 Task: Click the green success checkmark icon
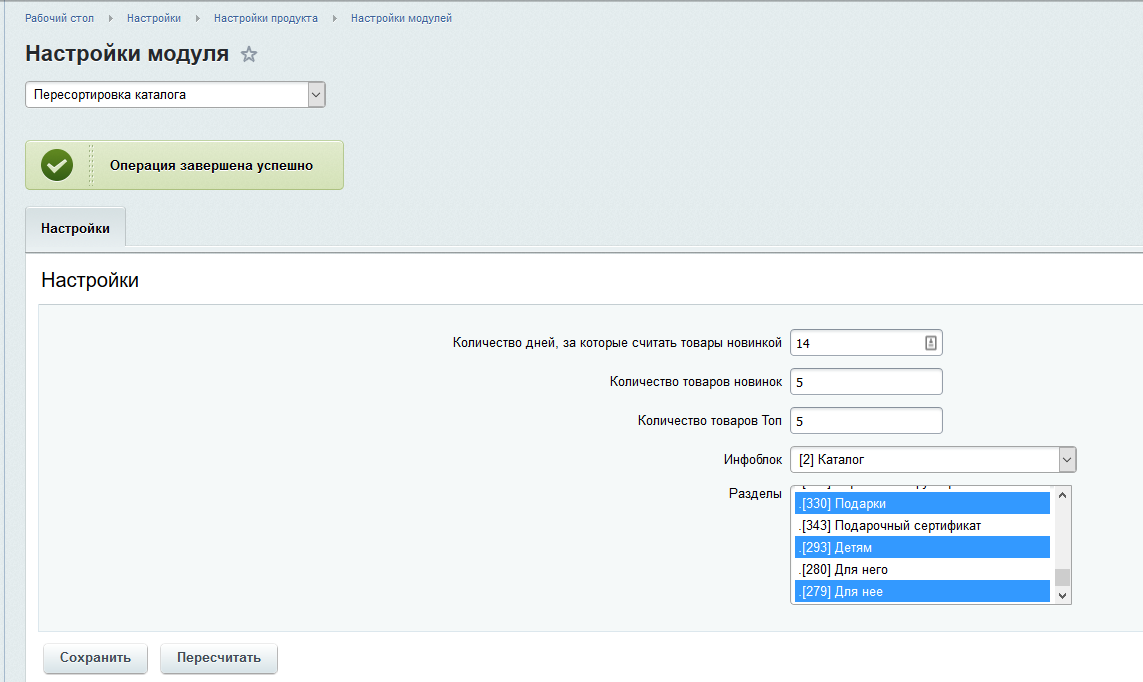point(57,165)
